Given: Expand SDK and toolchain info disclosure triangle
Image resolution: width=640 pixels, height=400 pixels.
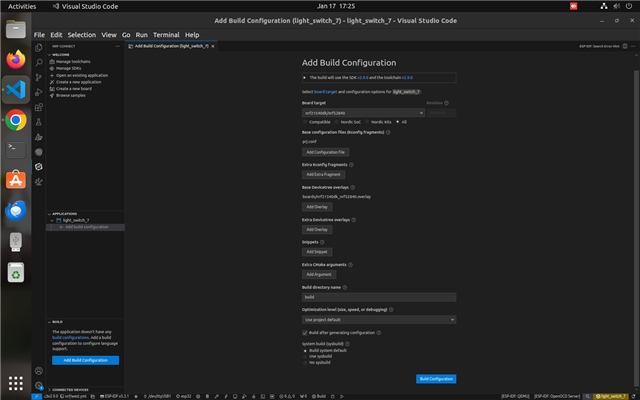Looking at the screenshot, I should pos(304,78).
